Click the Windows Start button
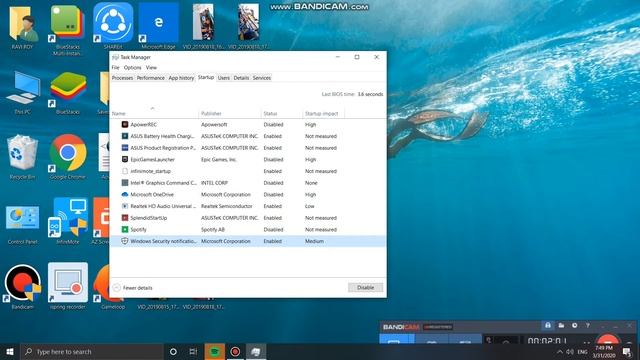This screenshot has height=360, width=640. tap(10, 351)
